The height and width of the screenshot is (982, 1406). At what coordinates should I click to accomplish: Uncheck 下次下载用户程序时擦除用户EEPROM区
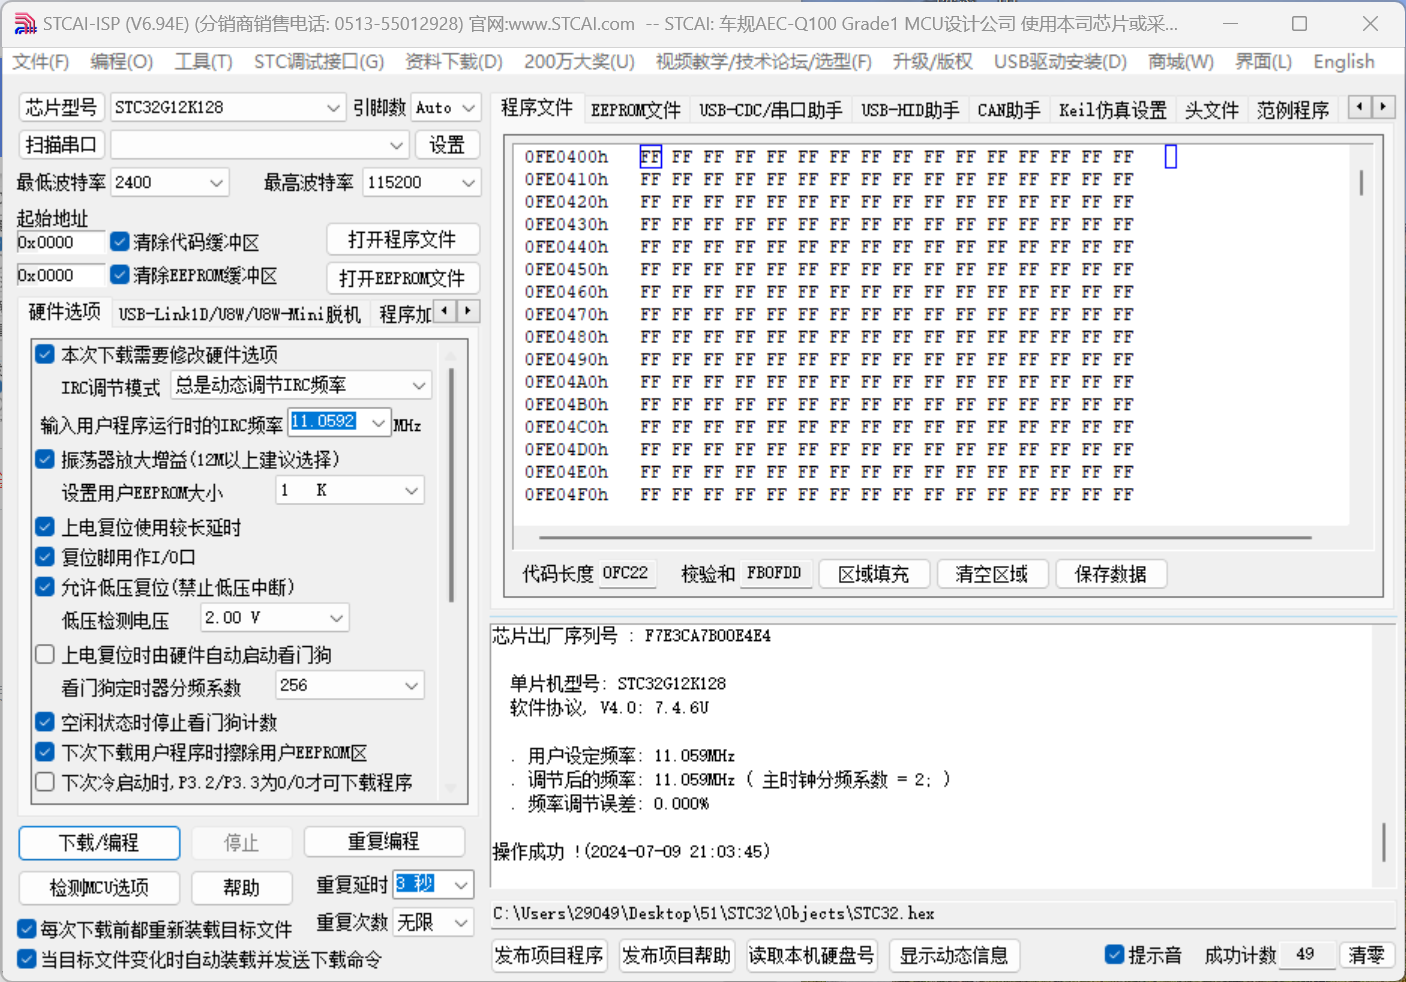[x=45, y=752]
